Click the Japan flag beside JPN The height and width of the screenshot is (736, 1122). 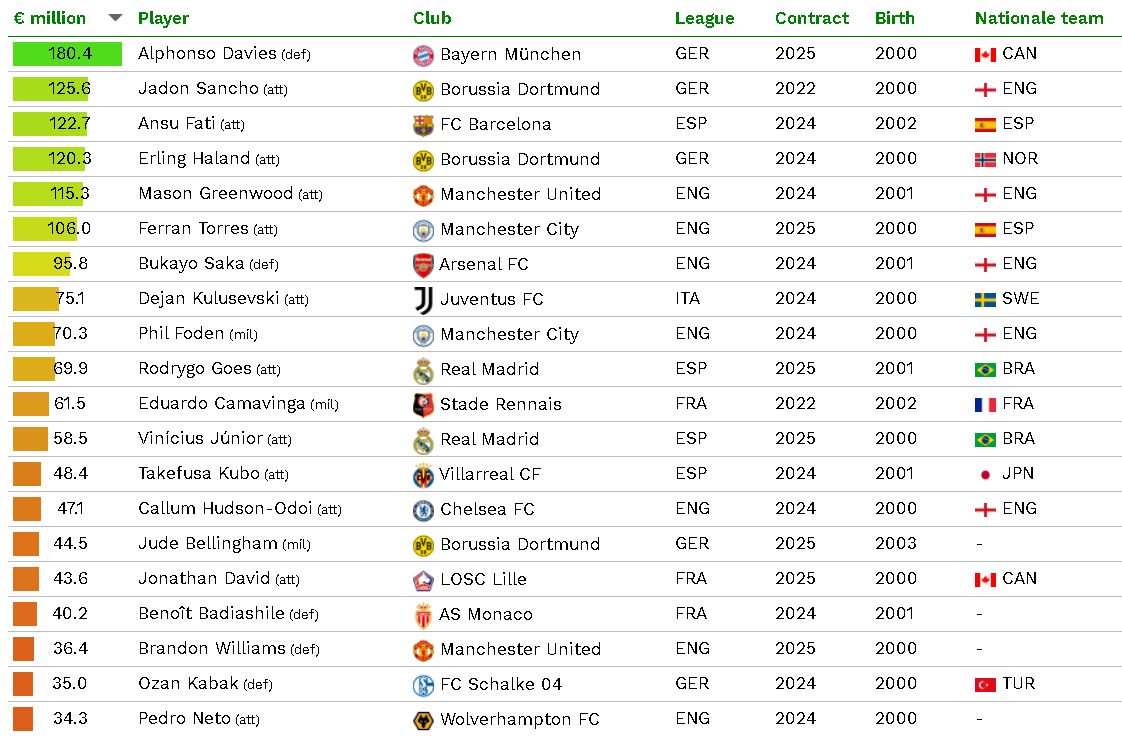click(x=985, y=474)
